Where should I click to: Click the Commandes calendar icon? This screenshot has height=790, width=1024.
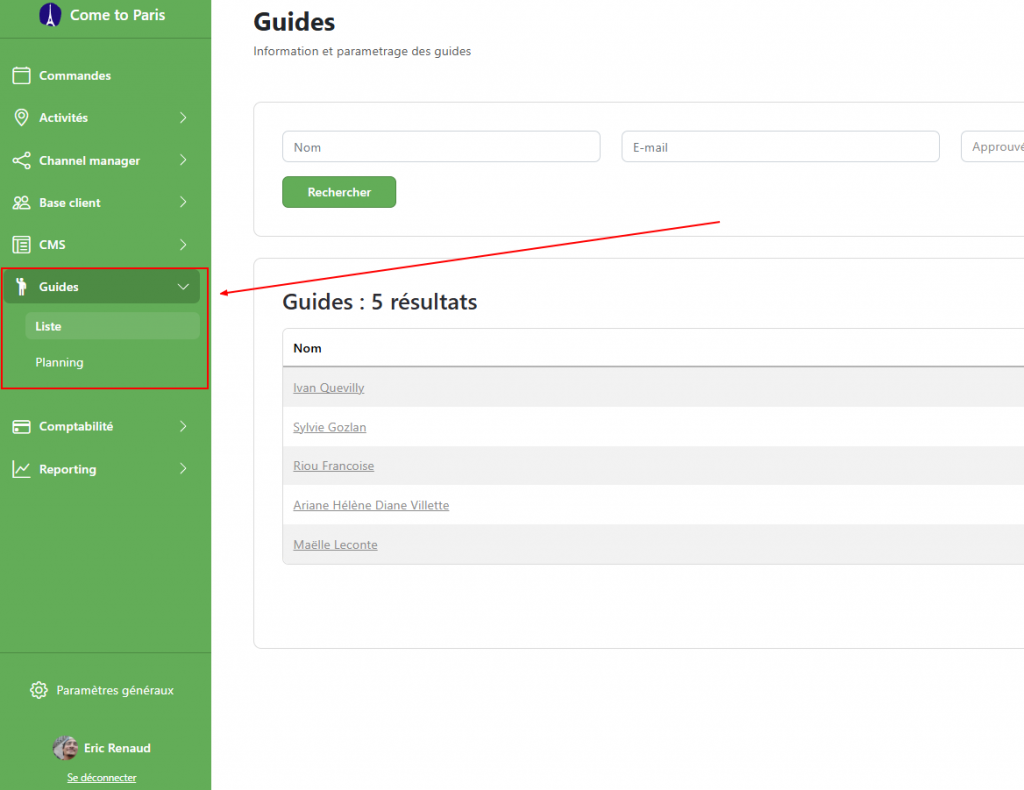21,76
